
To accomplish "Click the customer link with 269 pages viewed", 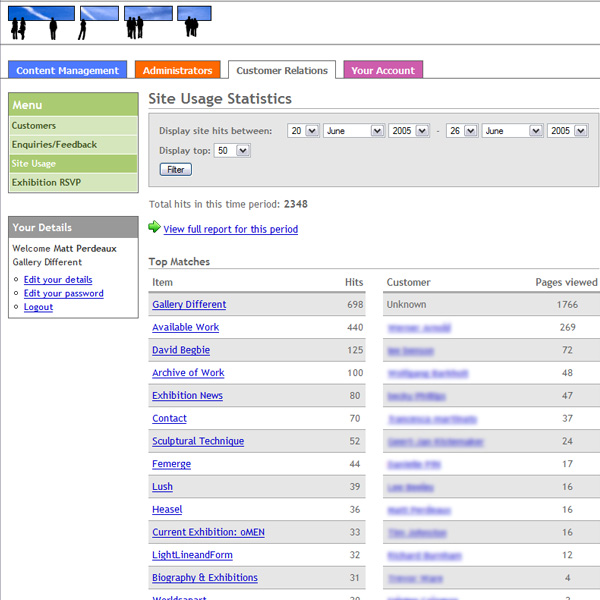I will [419, 328].
